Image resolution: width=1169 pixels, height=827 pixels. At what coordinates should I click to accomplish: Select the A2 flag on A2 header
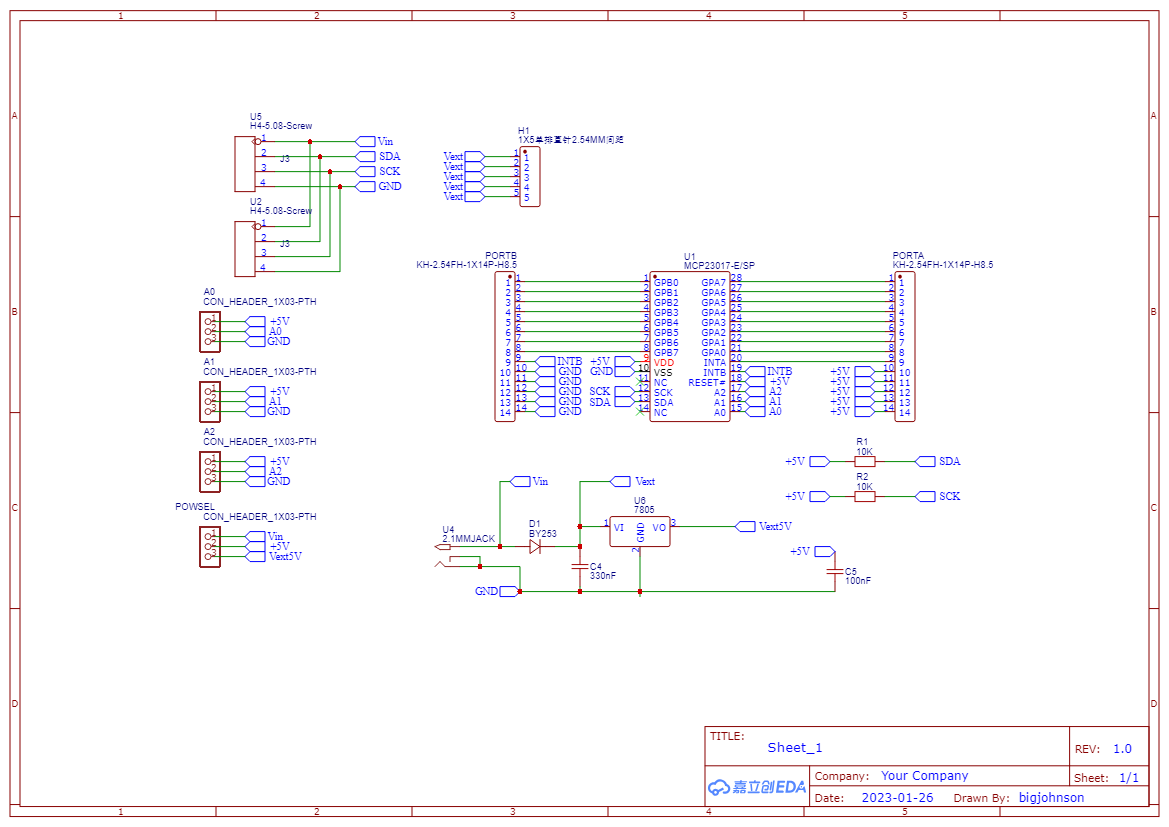(x=256, y=472)
